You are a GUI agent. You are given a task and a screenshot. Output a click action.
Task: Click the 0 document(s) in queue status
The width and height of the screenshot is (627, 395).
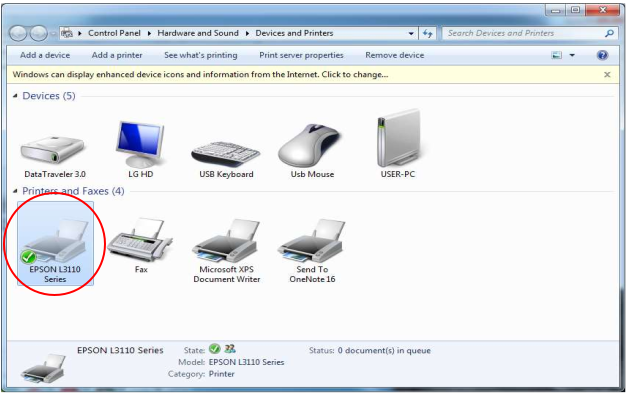(384, 350)
